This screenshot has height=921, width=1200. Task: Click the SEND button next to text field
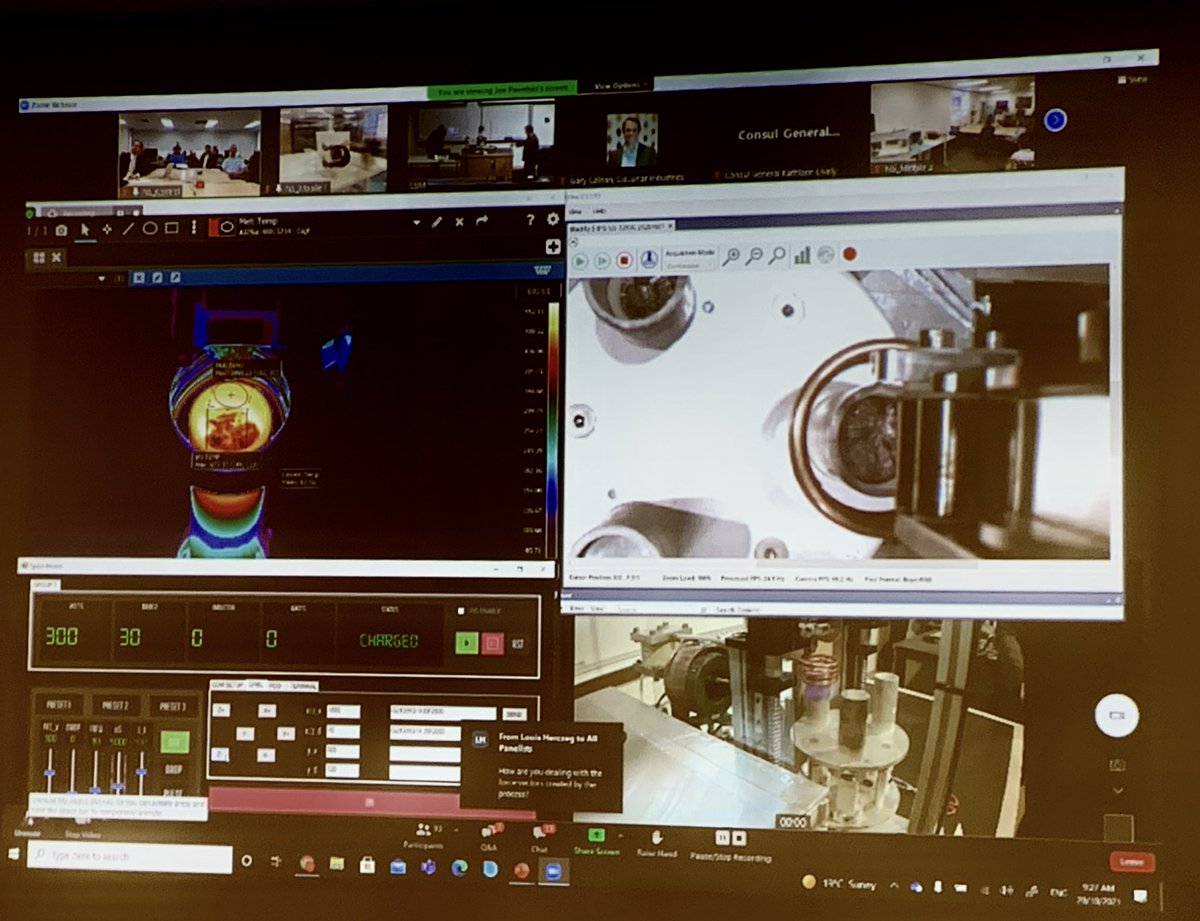coord(515,714)
